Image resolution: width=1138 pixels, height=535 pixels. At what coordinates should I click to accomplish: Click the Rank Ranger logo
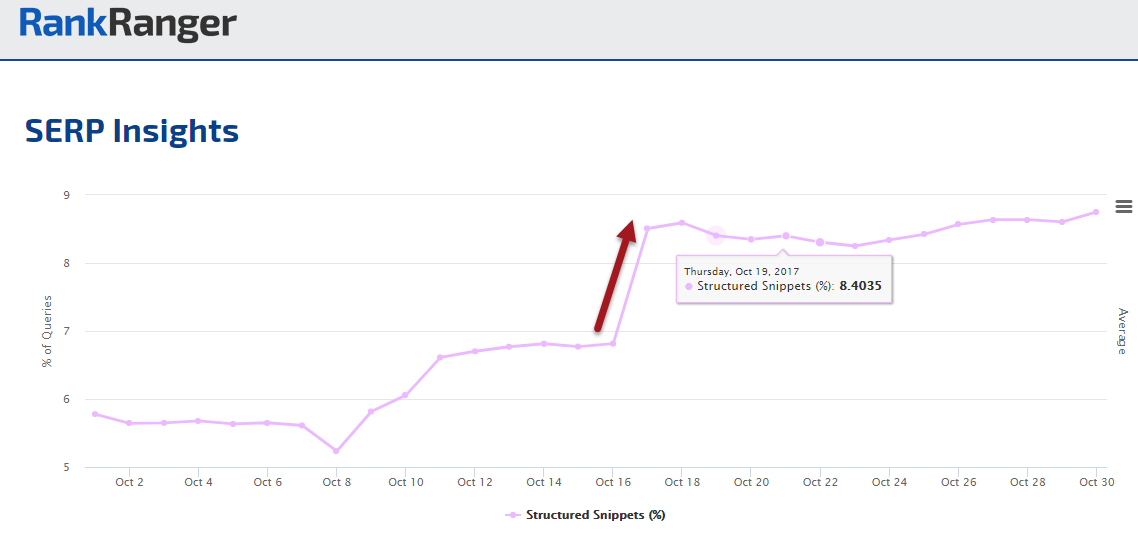click(128, 24)
